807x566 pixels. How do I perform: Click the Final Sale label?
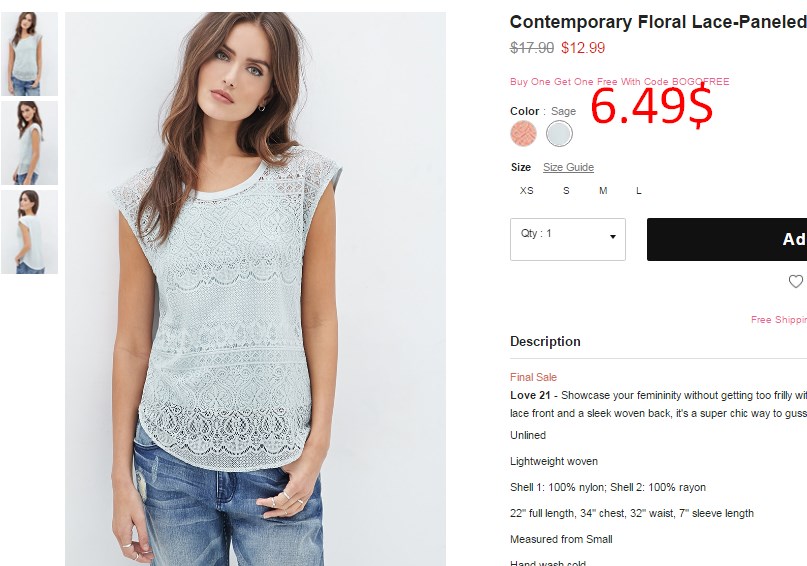point(533,377)
